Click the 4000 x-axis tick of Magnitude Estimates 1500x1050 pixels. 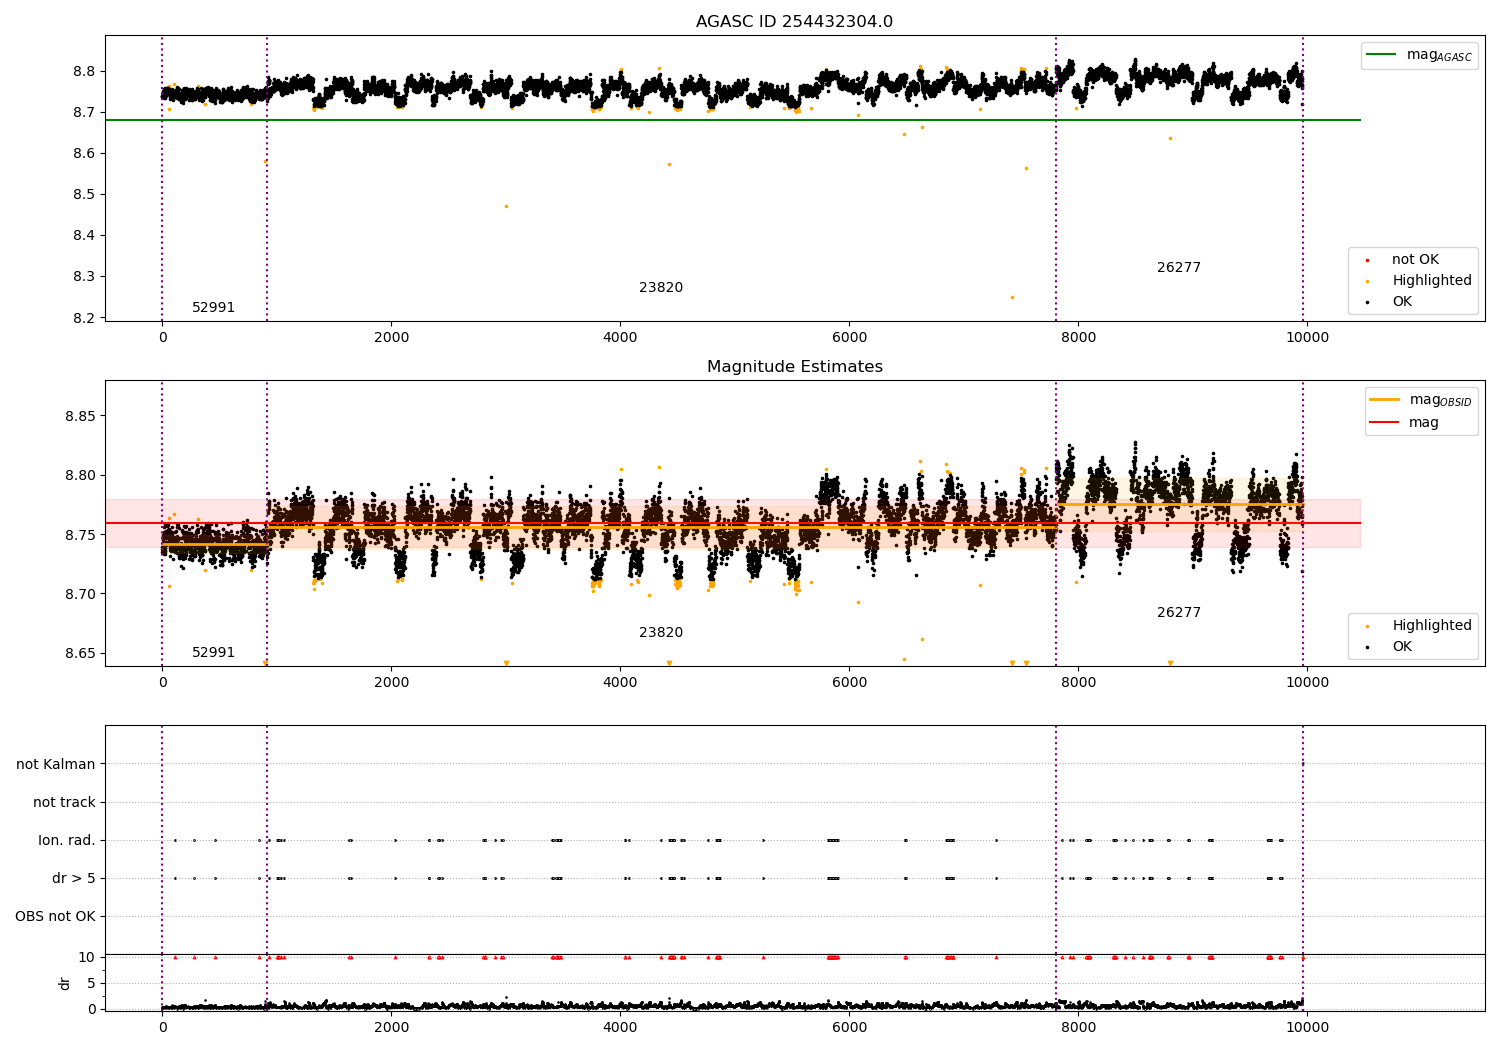click(620, 682)
